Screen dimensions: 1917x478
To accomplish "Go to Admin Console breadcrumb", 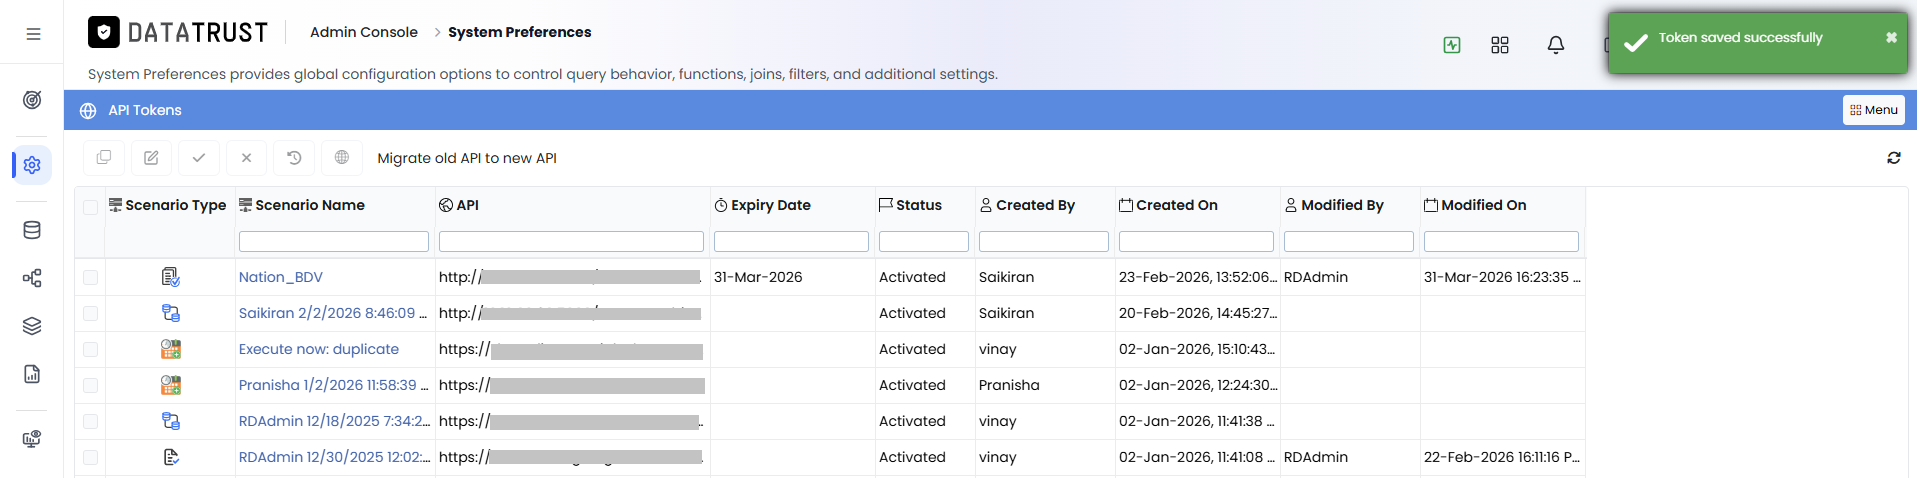I will (364, 32).
